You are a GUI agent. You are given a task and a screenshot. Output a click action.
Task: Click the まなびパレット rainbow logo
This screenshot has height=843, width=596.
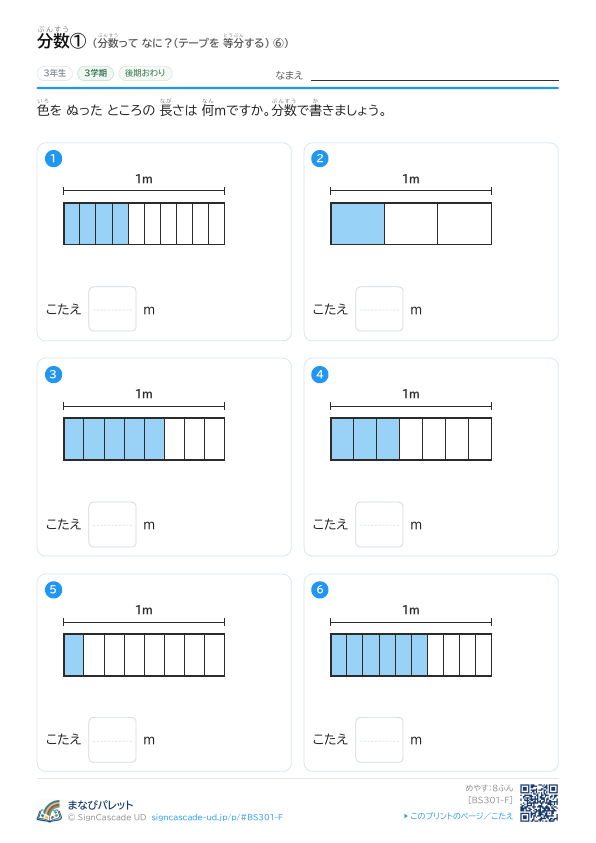point(49,811)
